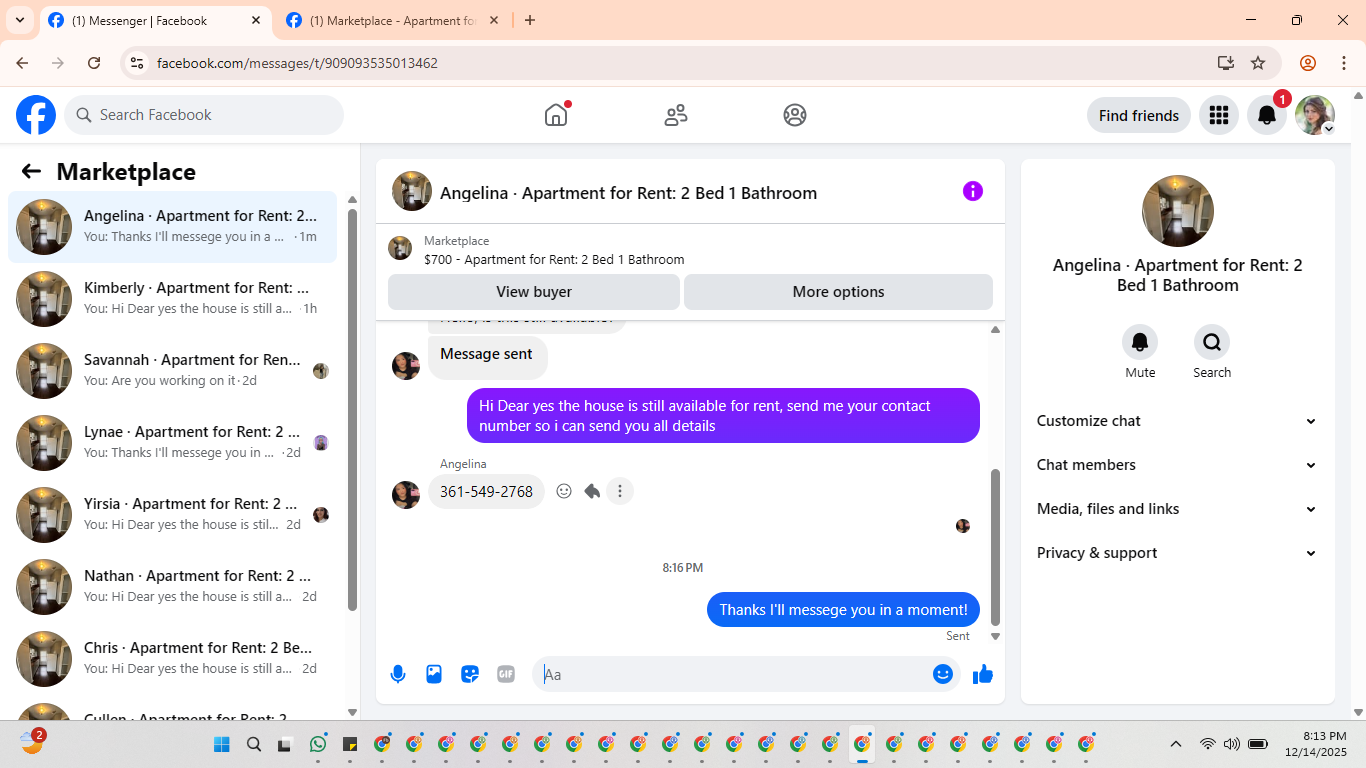Send a thumbs up like
Viewport: 1366px width, 768px height.
pos(983,674)
